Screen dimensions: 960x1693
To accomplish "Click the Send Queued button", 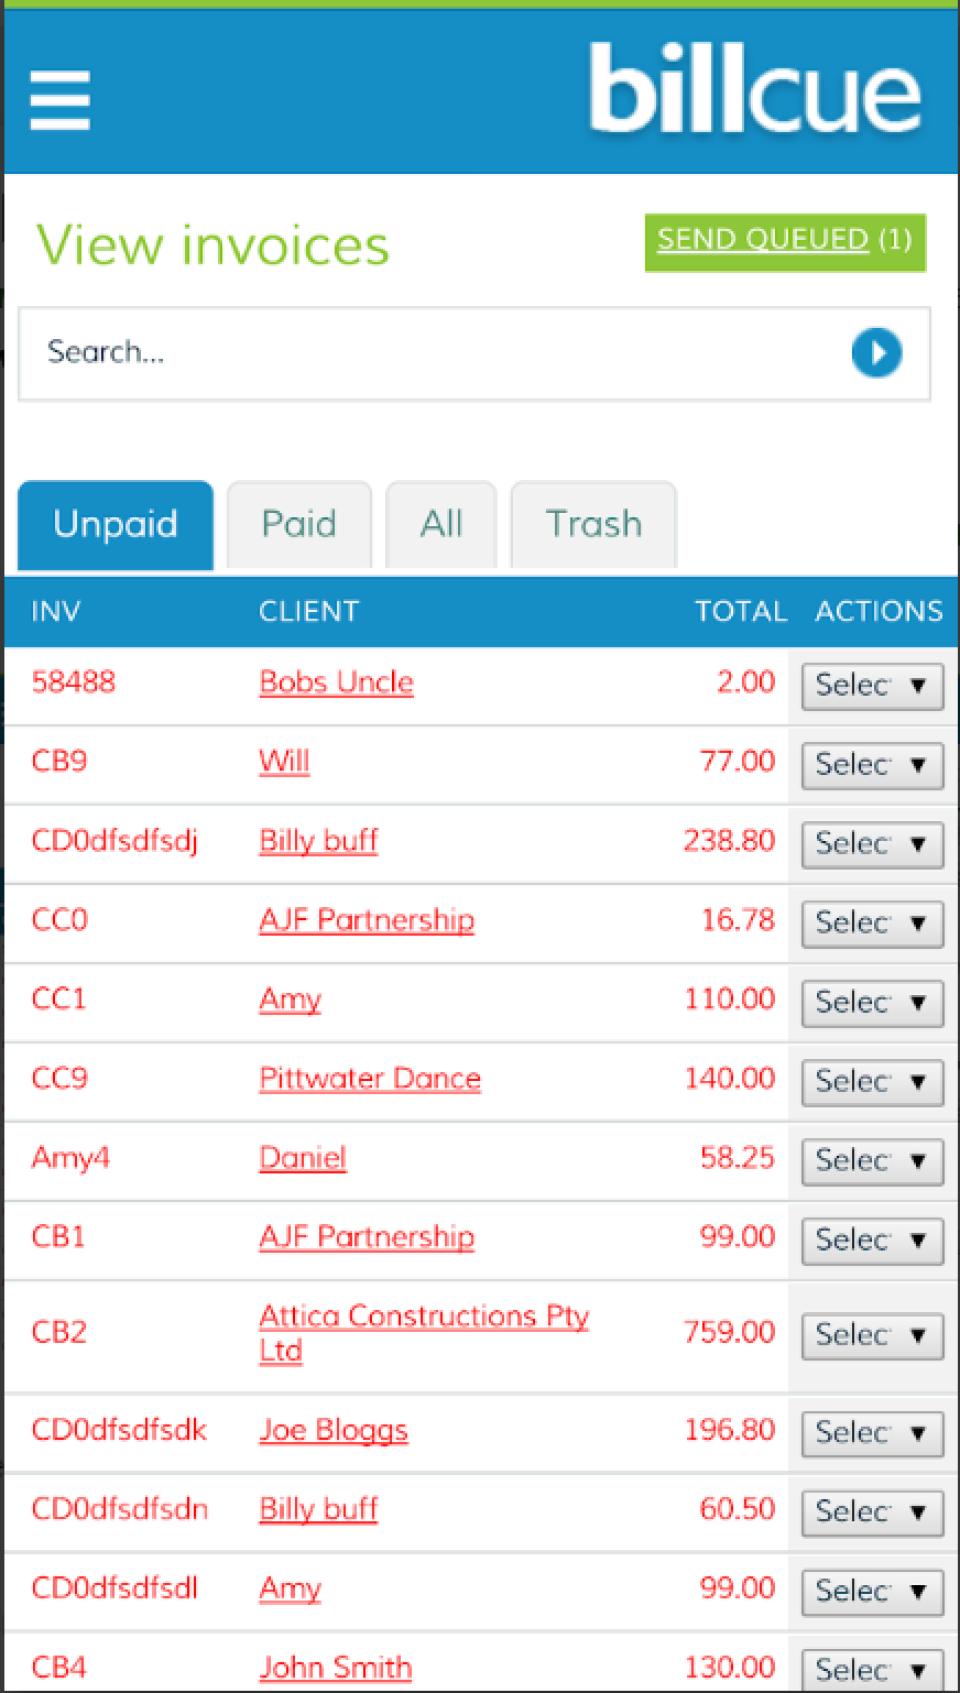I will pyautogui.click(x=784, y=242).
